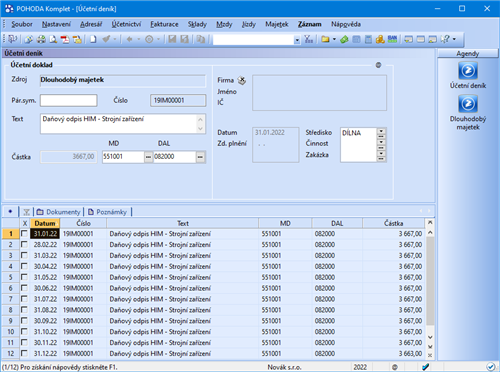Tick the checkbox for the 31.12.22 row
The height and width of the screenshot is (372, 500).
click(x=24, y=353)
